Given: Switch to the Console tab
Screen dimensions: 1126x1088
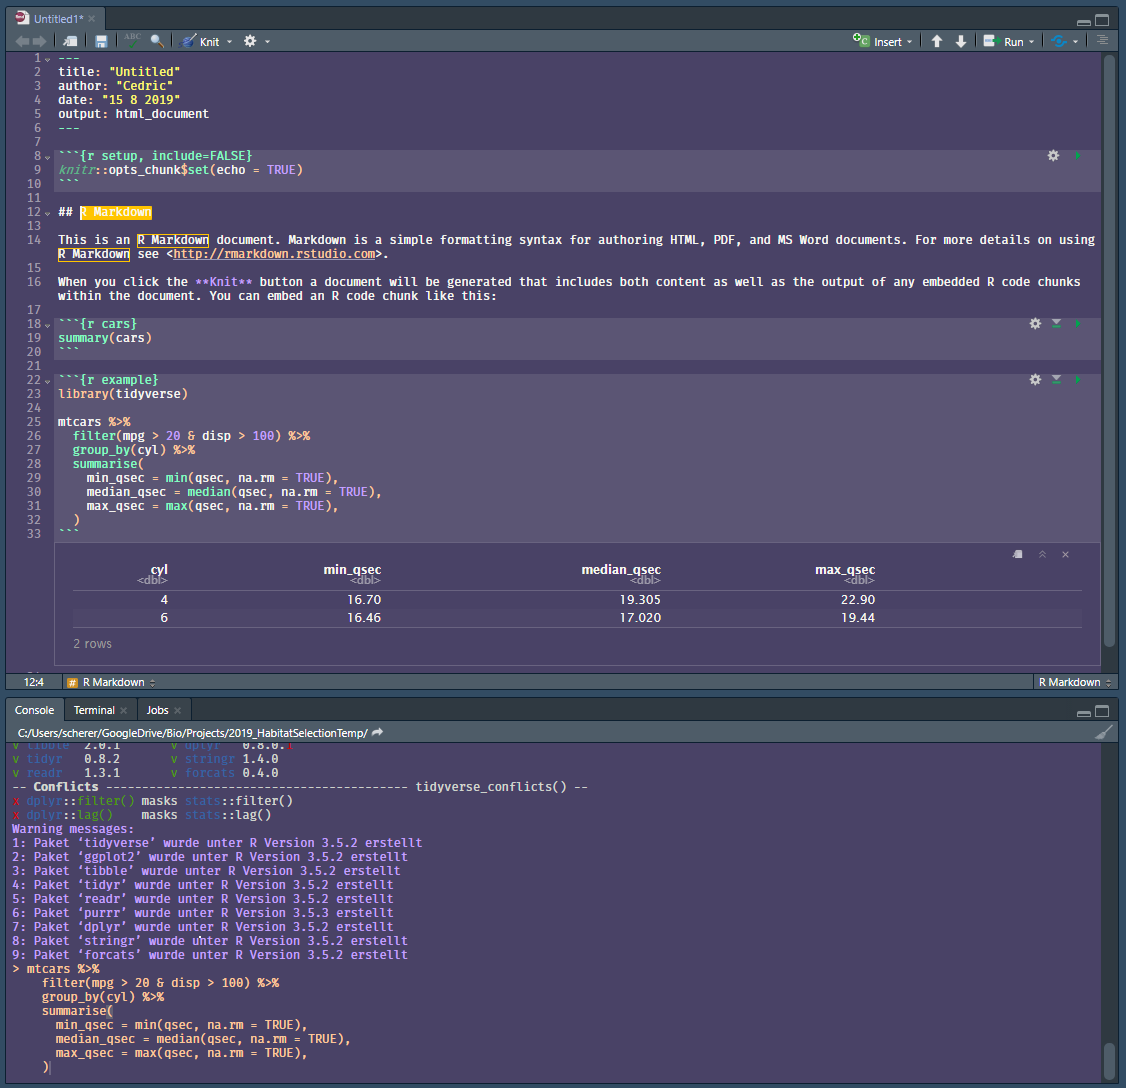Looking at the screenshot, I should tap(34, 710).
